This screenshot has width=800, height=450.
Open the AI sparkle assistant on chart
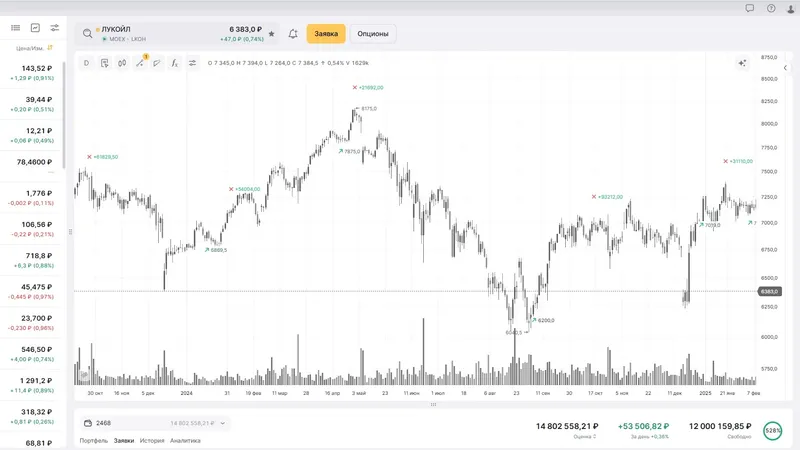(x=742, y=63)
